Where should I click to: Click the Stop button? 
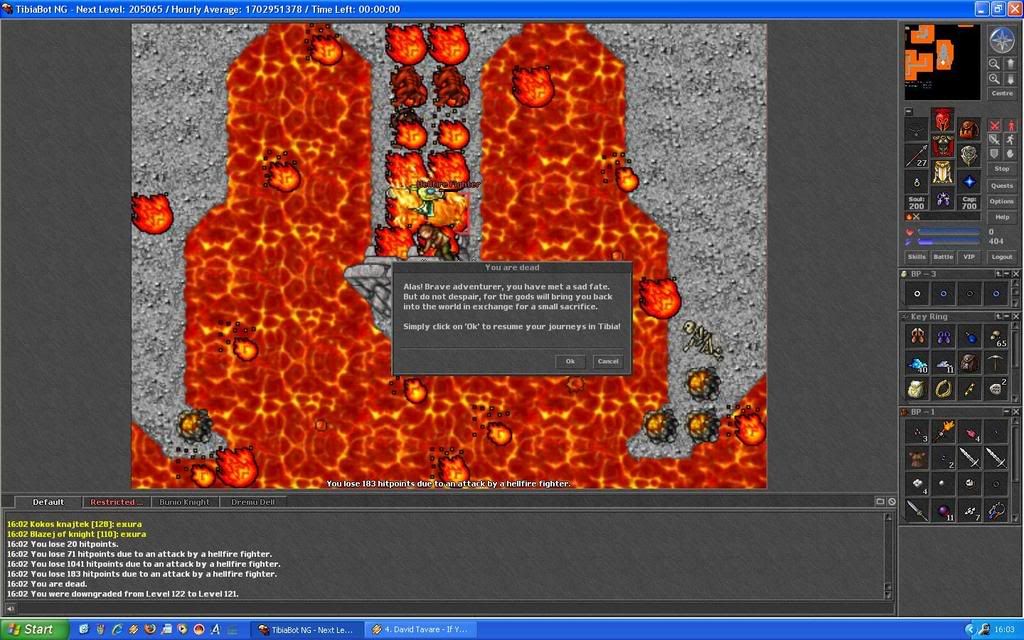[x=1002, y=169]
